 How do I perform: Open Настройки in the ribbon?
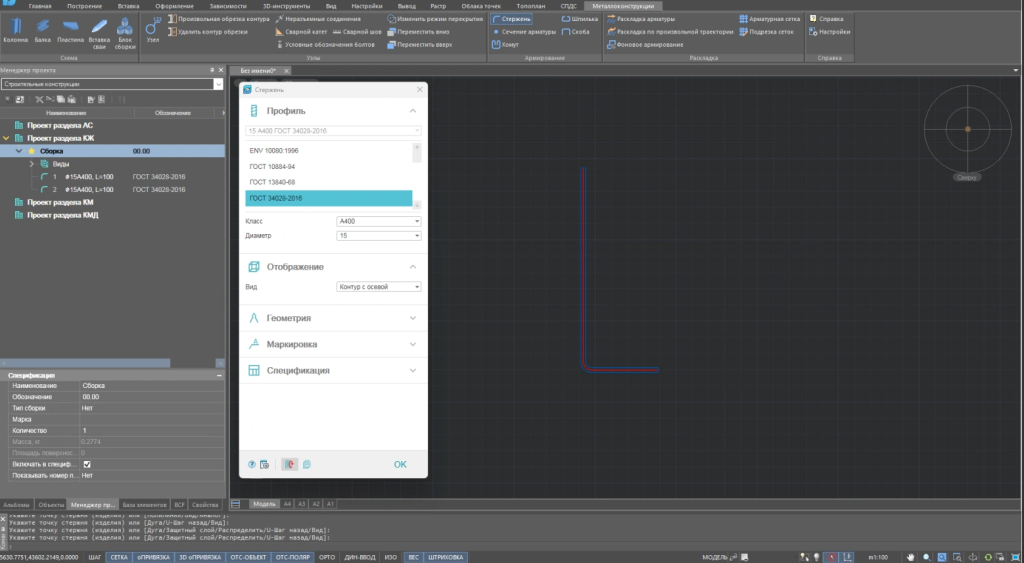point(835,31)
